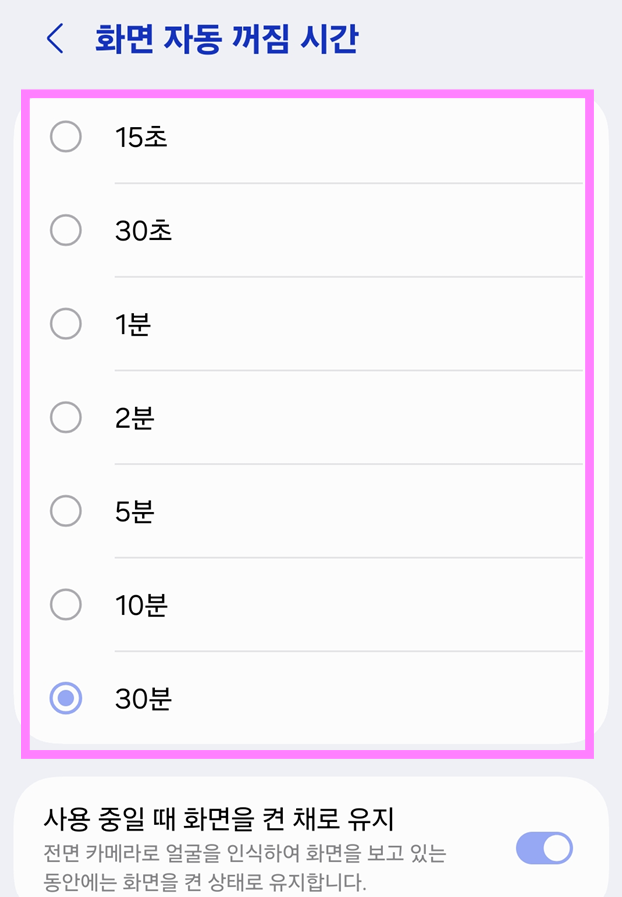622x897 pixels.
Task: Select the 1분 screen timeout option
Action: pyautogui.click(x=65, y=324)
